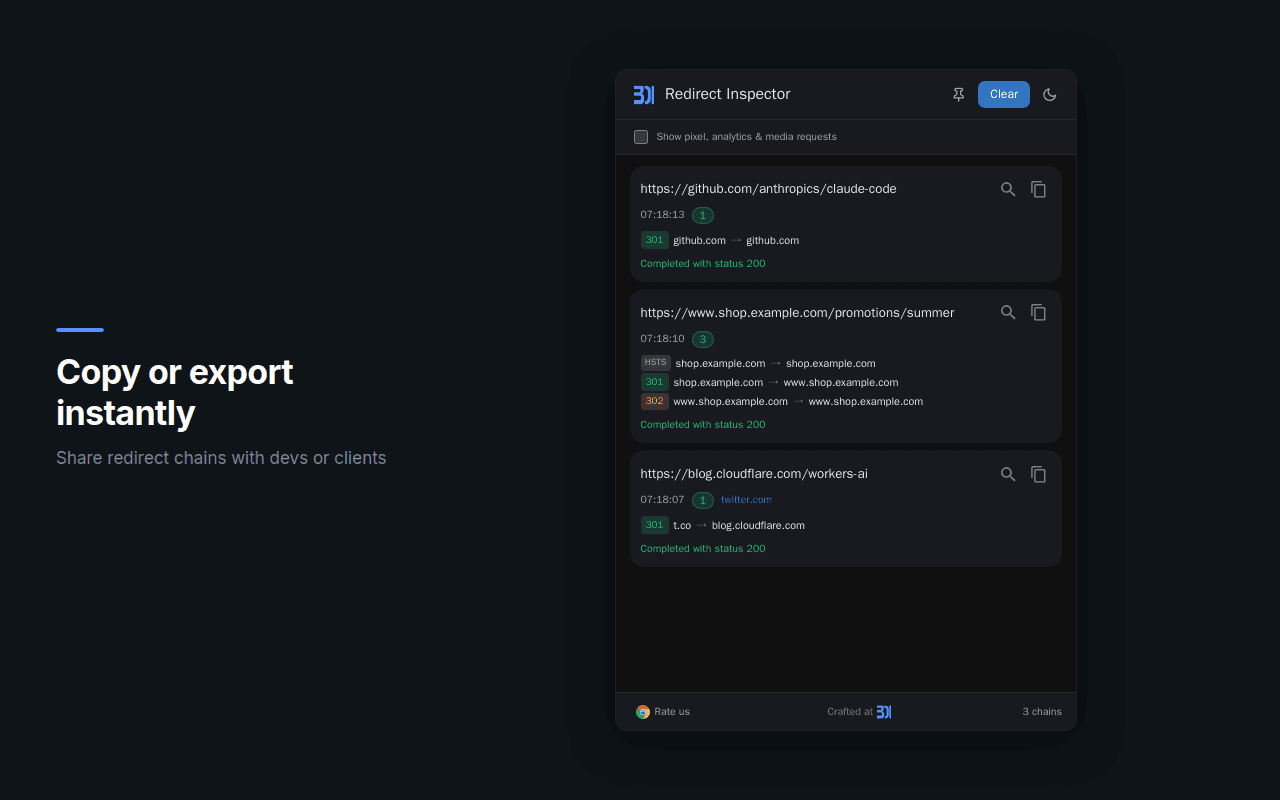Click the HSTS status badge
The height and width of the screenshot is (800, 1280).
655,362
